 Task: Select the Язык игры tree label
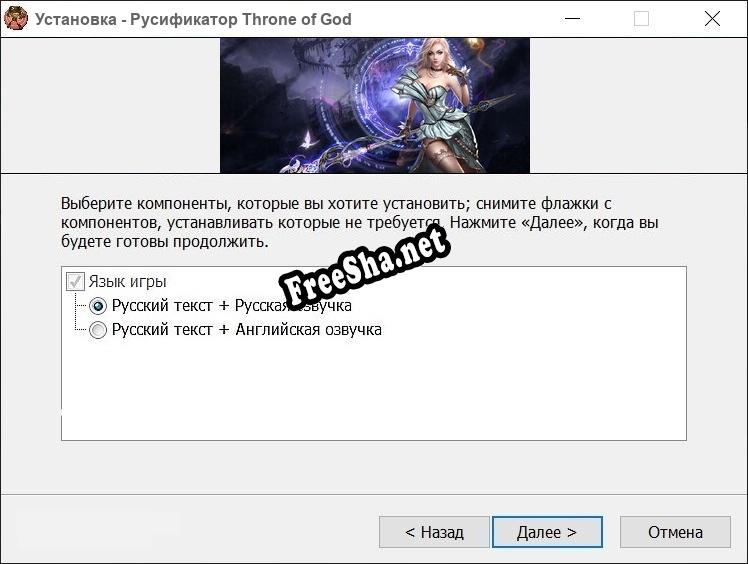pyautogui.click(x=127, y=282)
